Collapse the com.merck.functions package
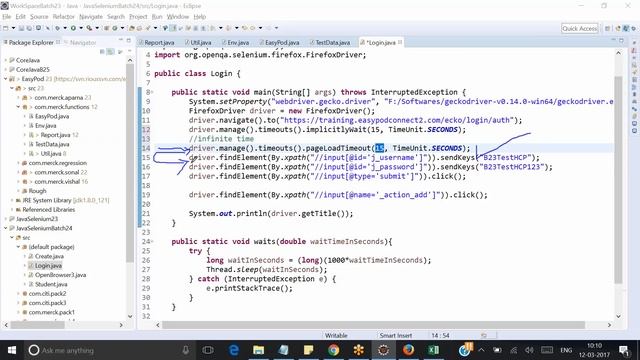Screen dimensions: 640x360 click(x=18, y=107)
